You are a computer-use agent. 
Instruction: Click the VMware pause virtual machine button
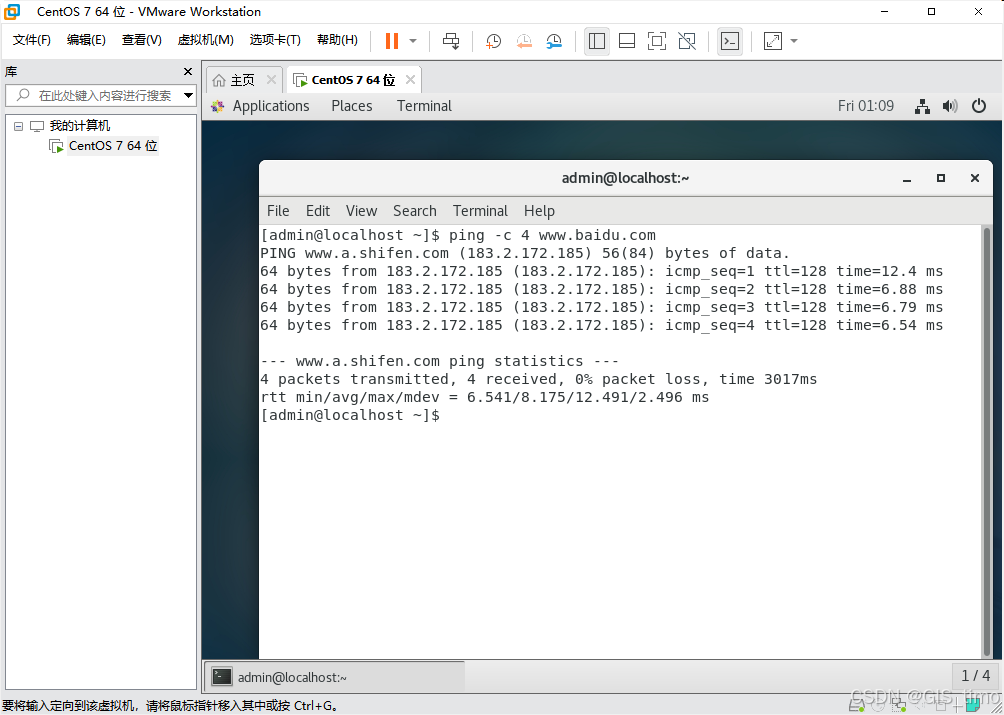point(392,41)
